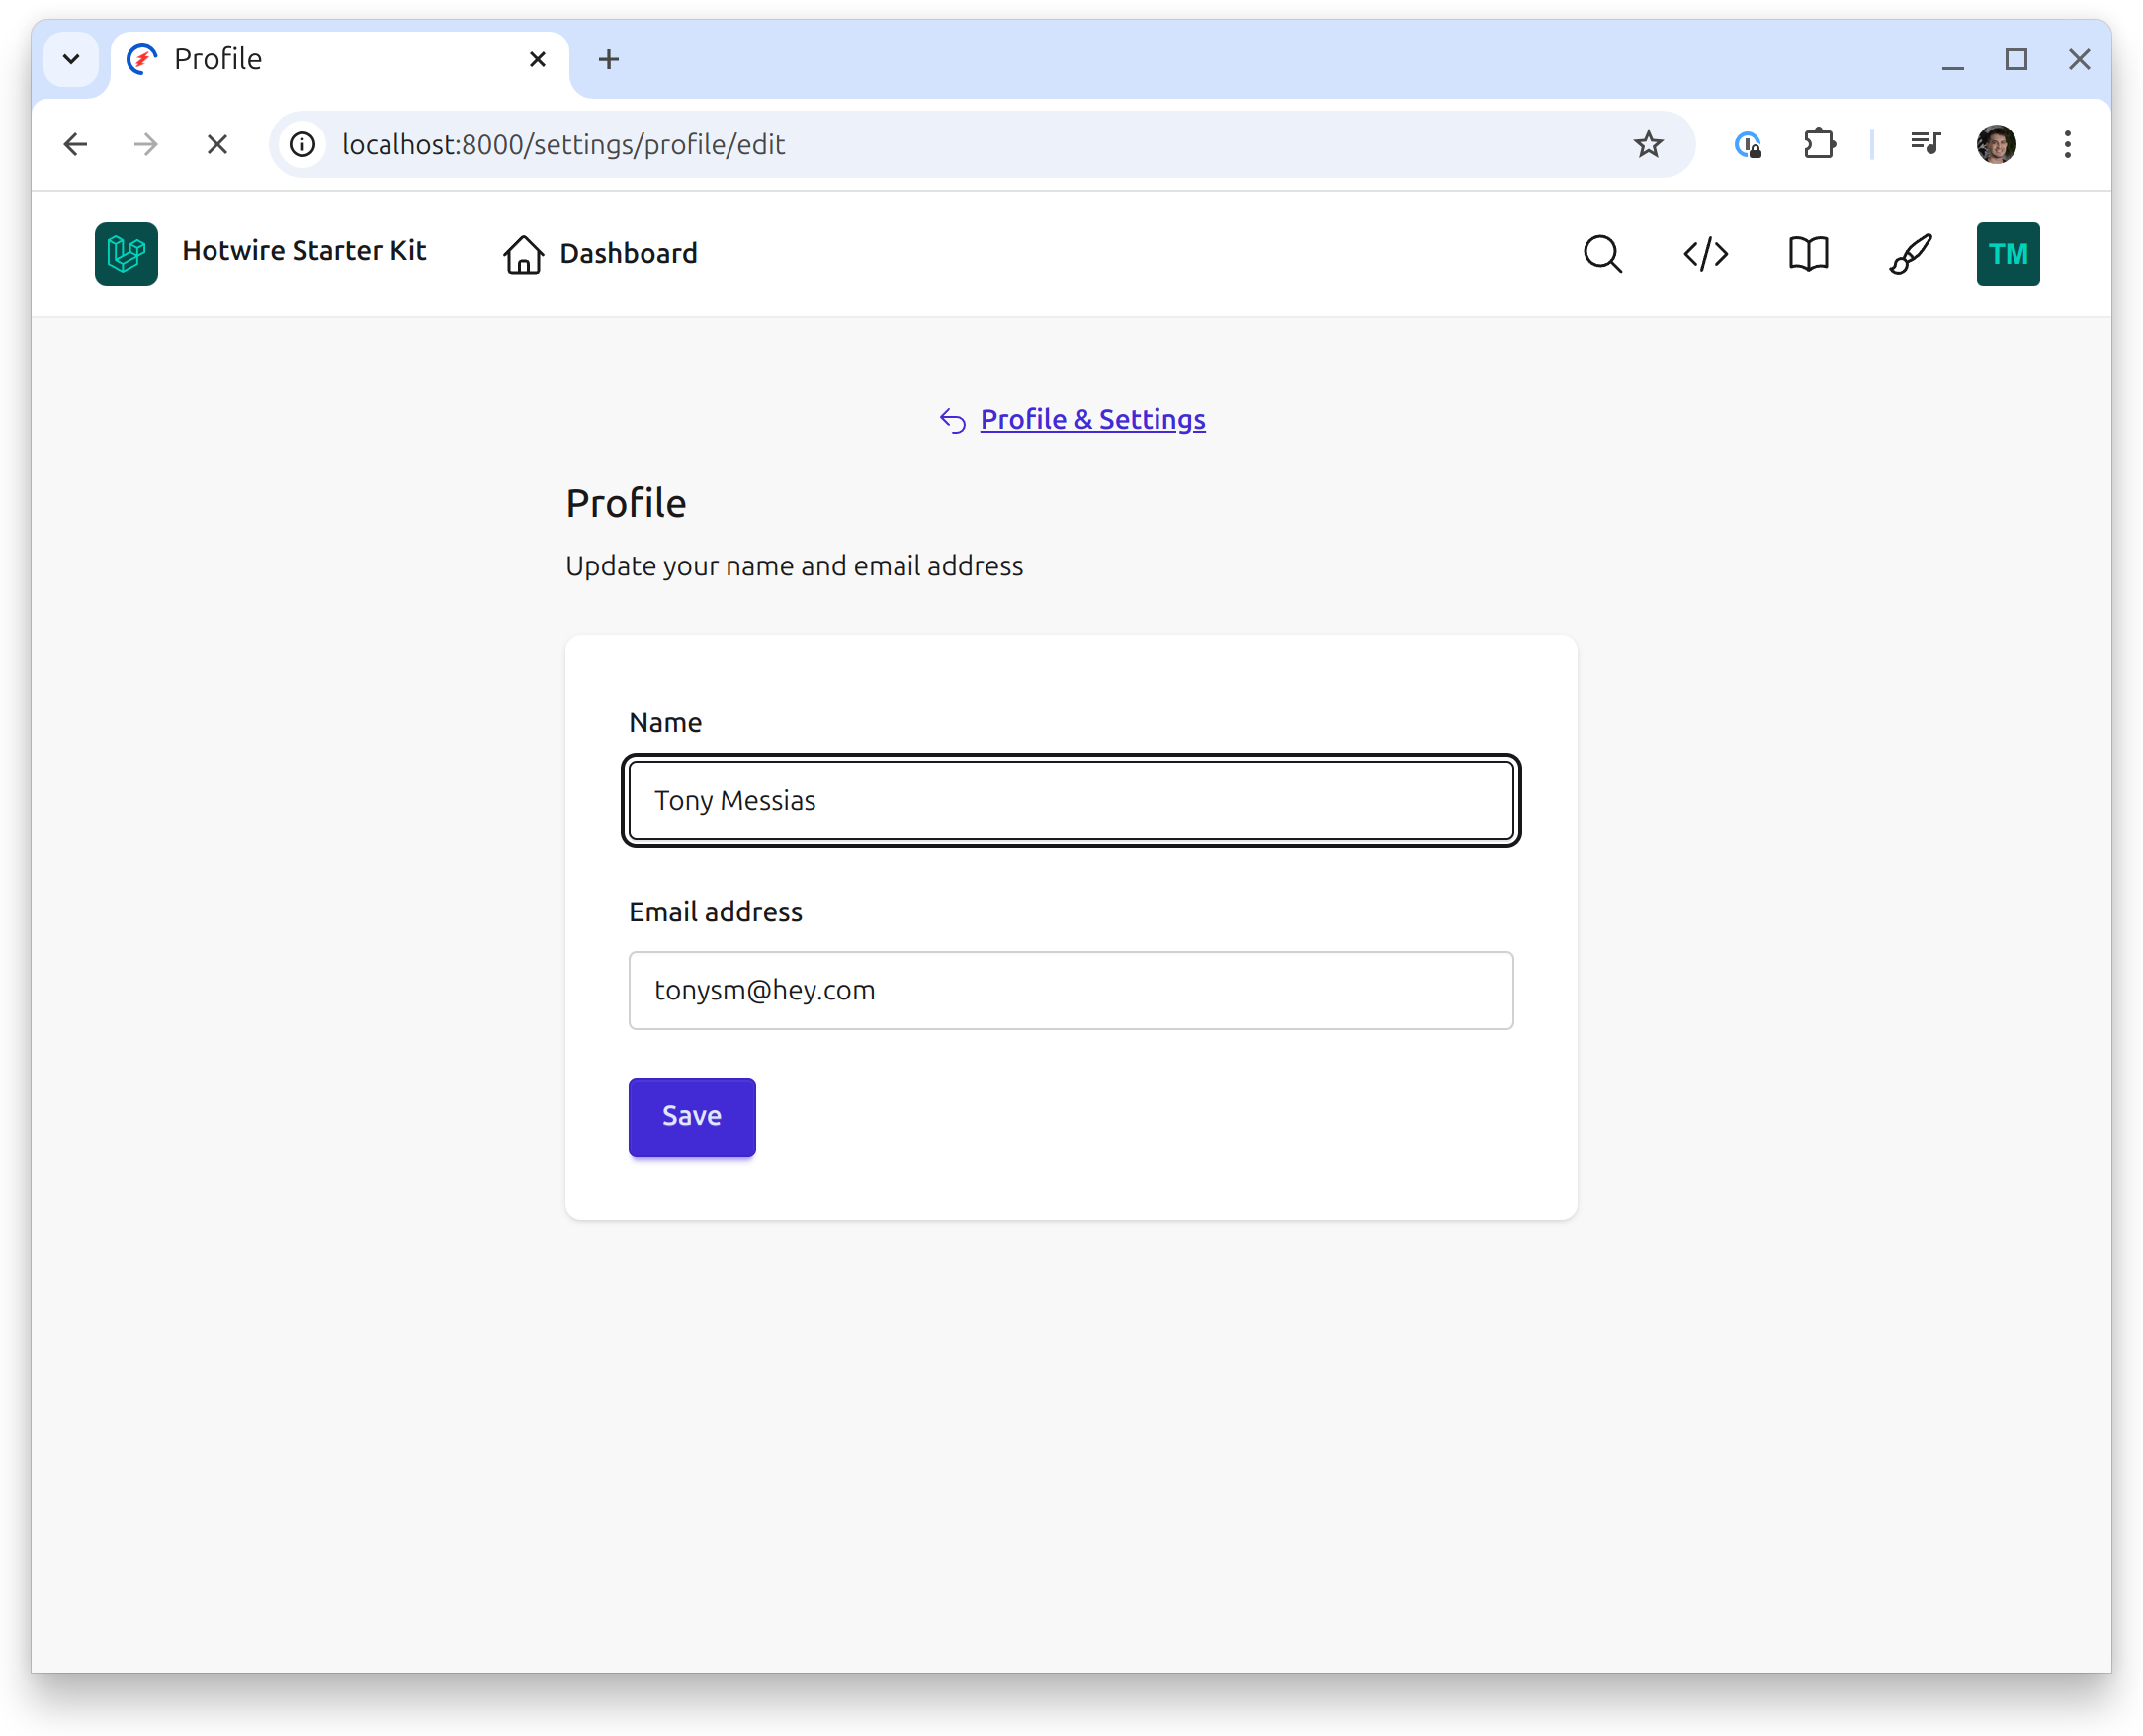Open a new browser tab
This screenshot has width=2143, height=1736.
pyautogui.click(x=609, y=60)
